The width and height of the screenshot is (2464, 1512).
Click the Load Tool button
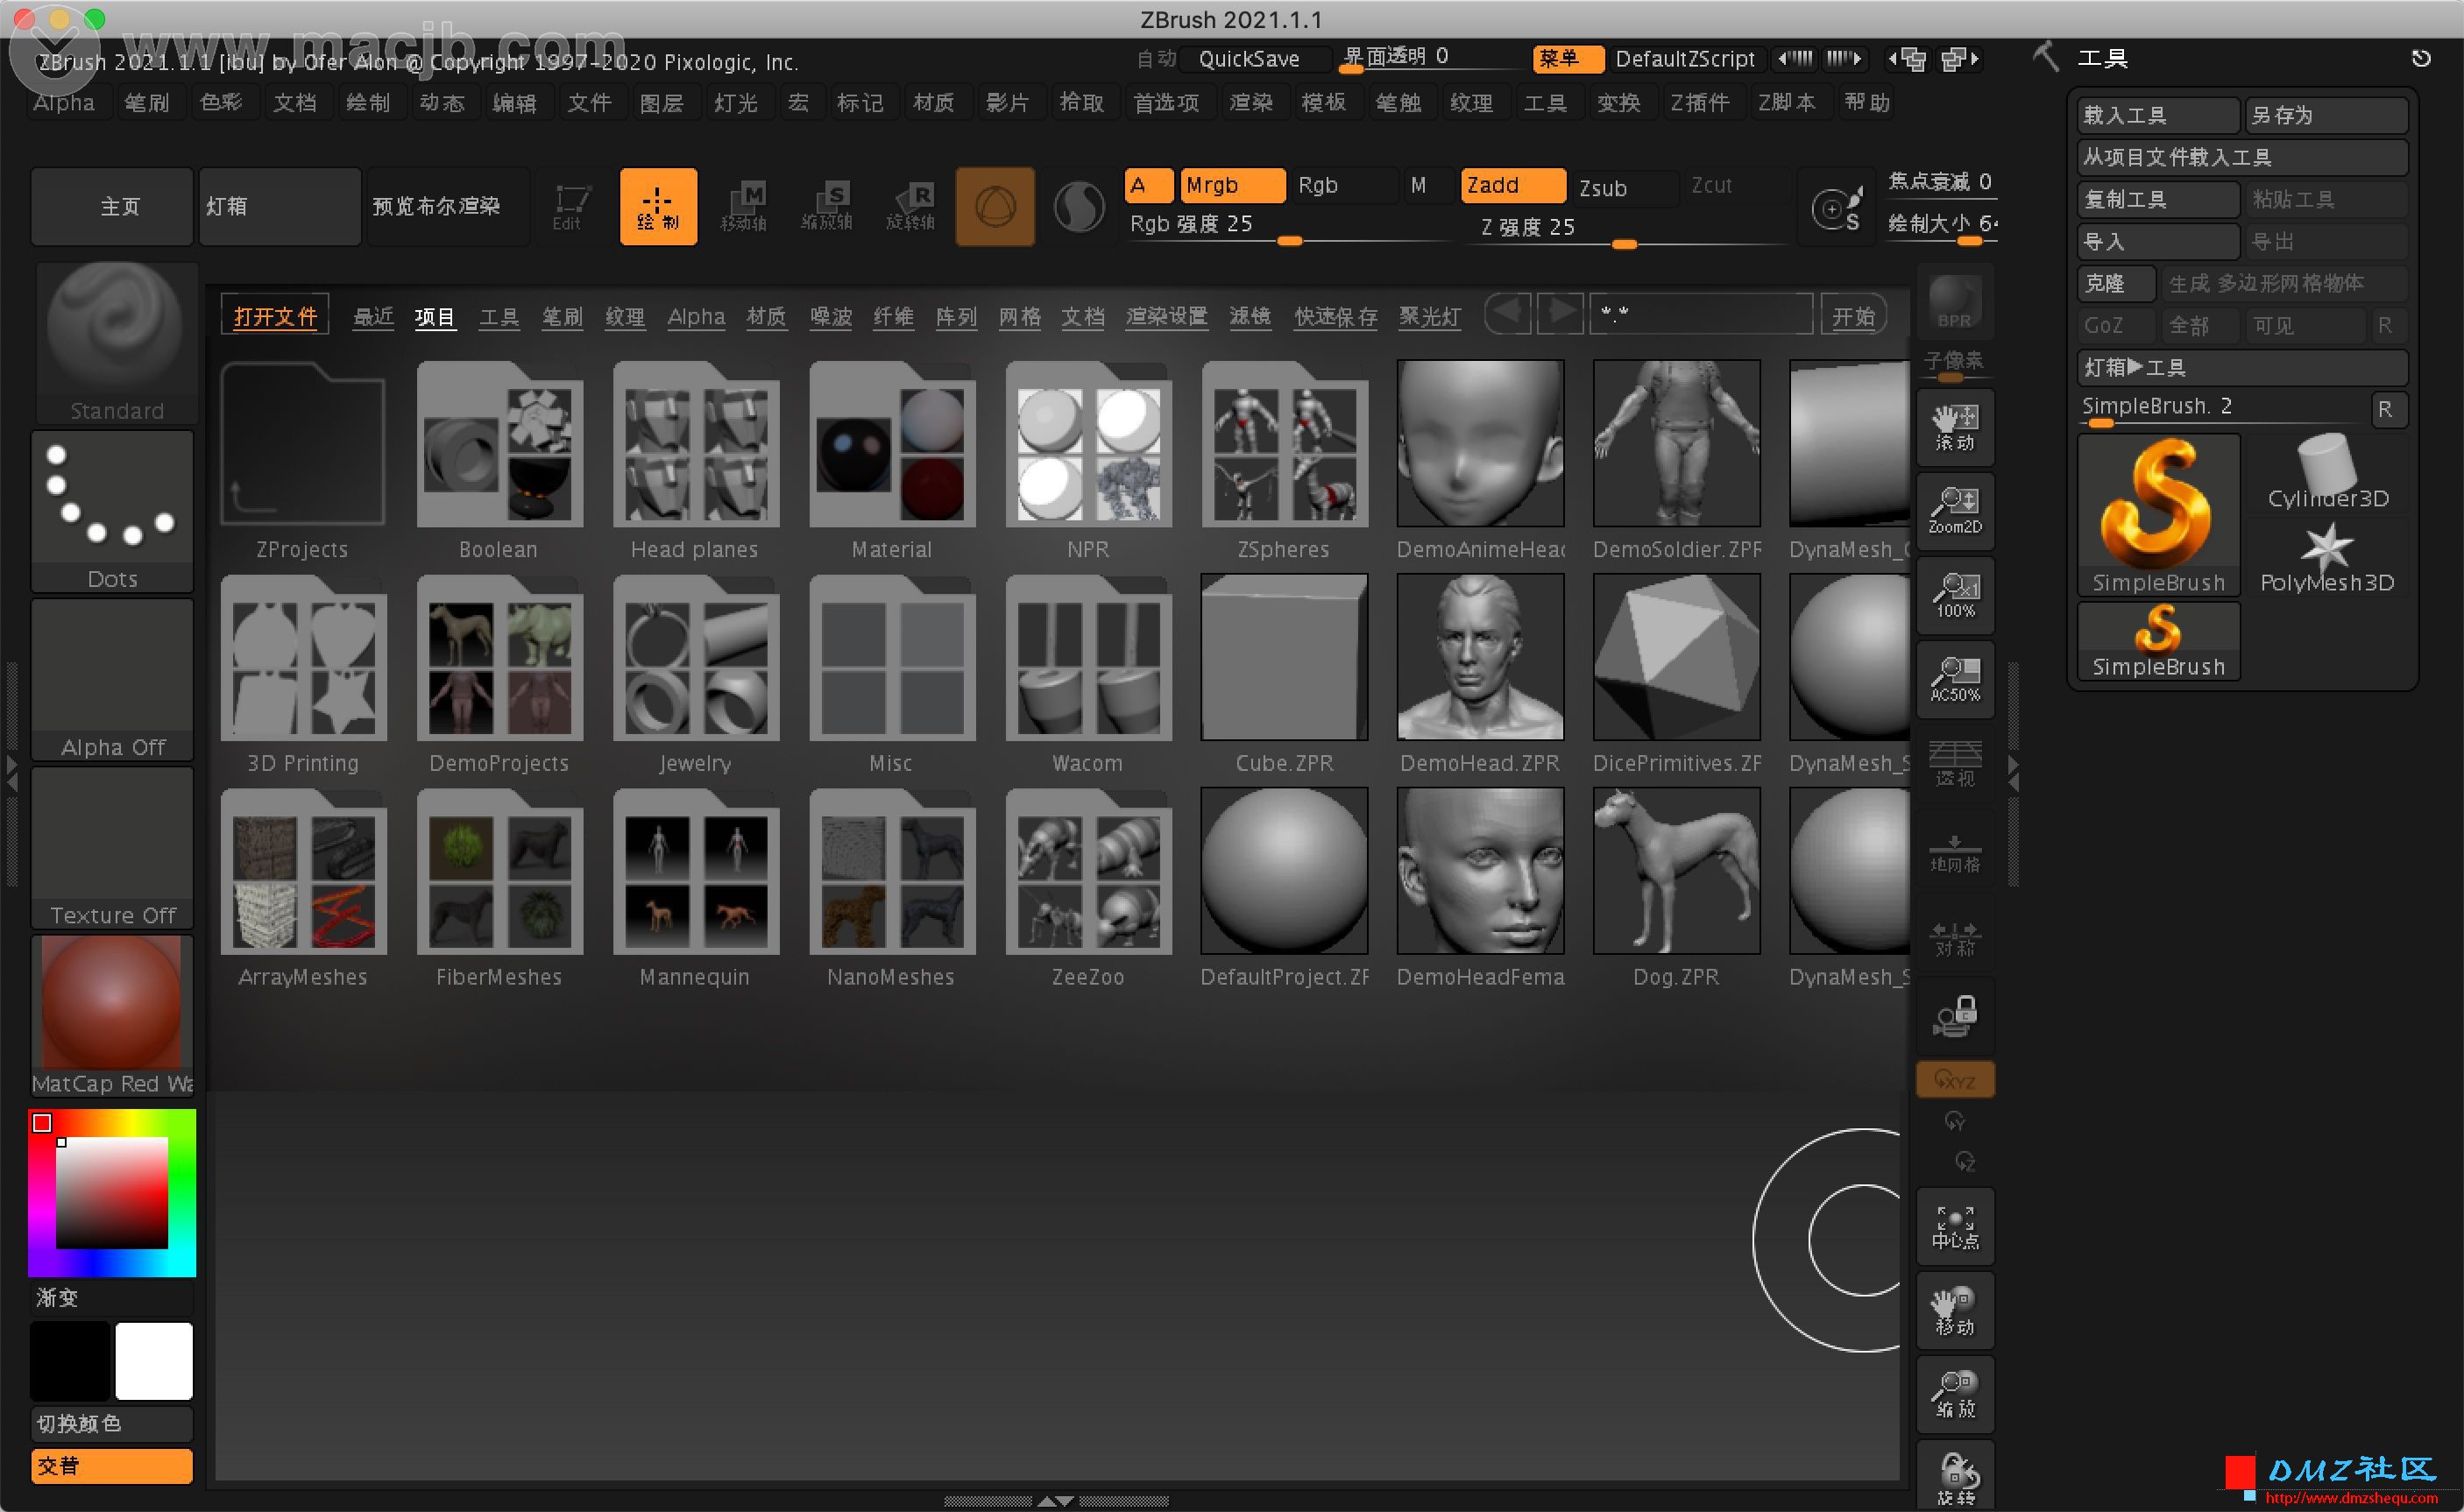tap(2158, 116)
